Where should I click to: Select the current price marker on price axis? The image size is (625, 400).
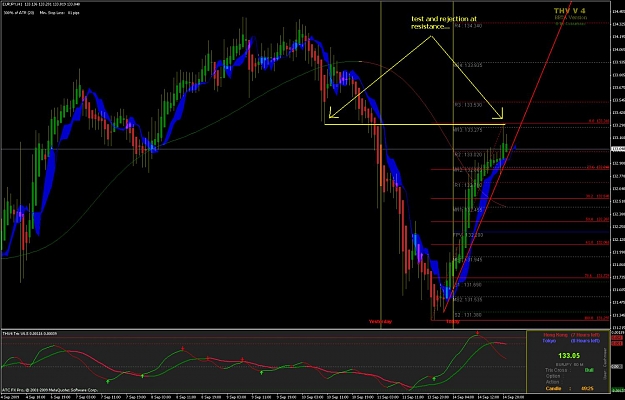[x=617, y=149]
